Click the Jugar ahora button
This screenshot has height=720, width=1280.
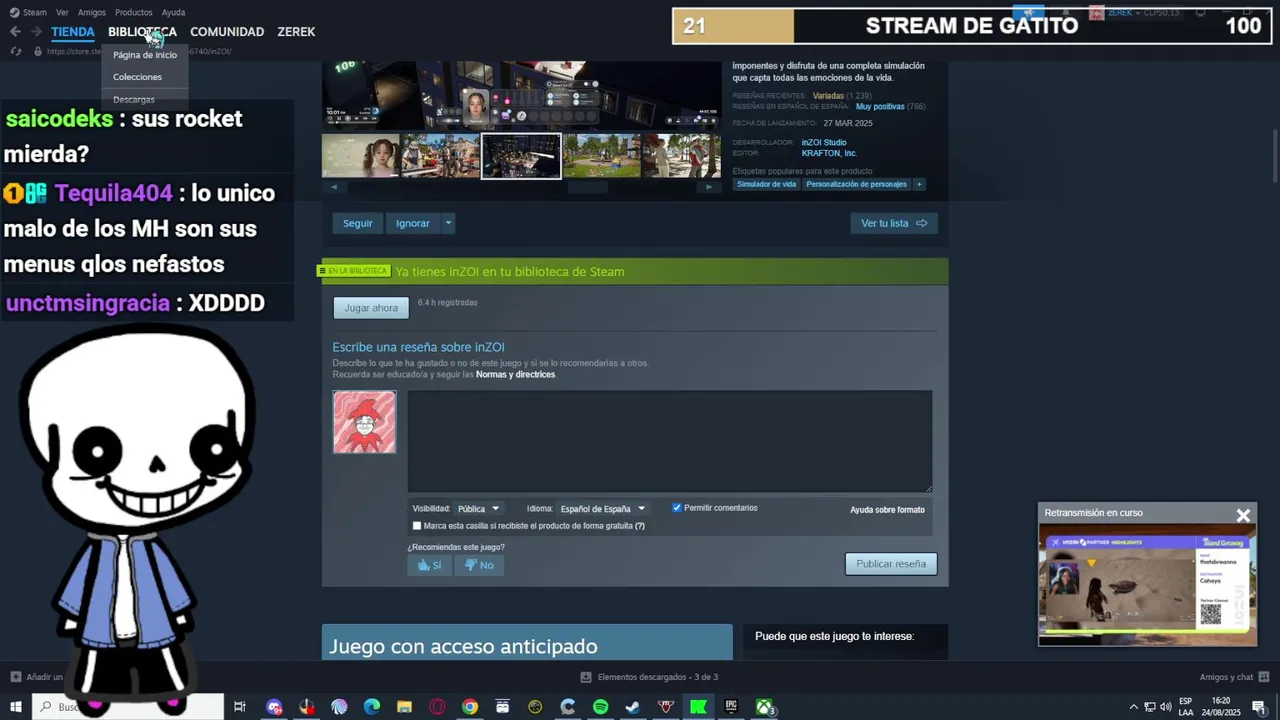point(371,308)
